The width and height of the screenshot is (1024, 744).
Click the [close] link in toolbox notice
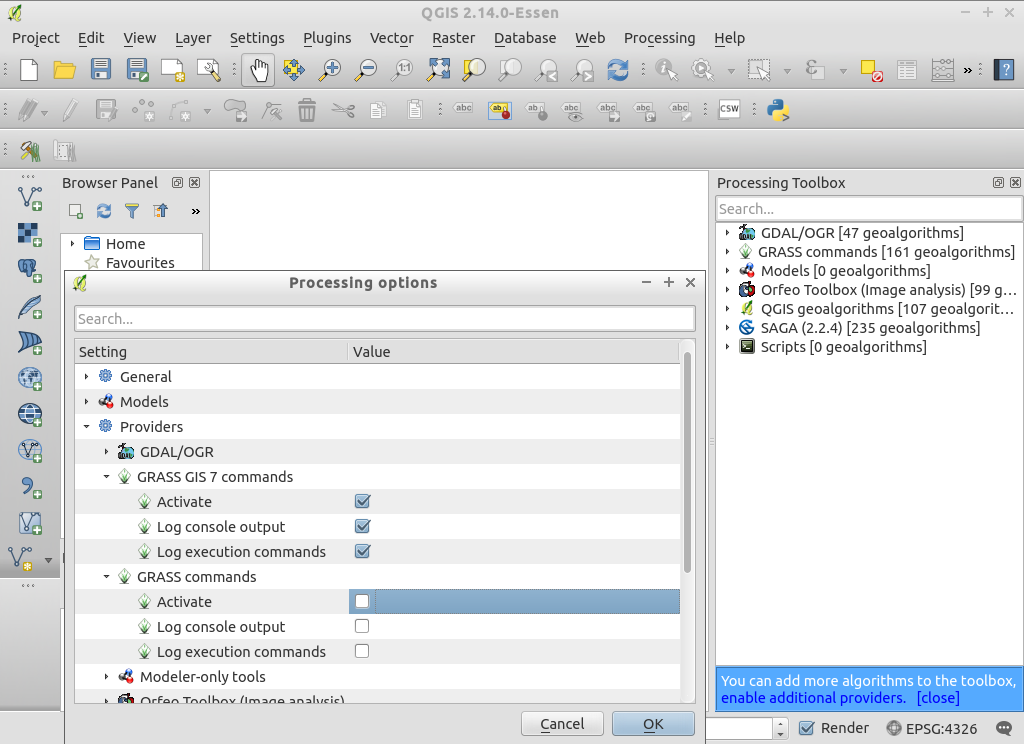938,698
